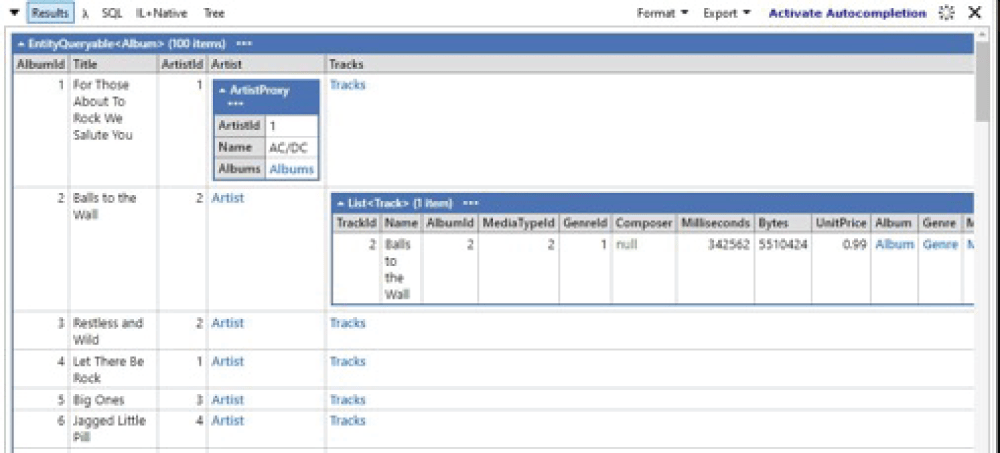This screenshot has height=453, width=1000.
Task: Open the Genre link in track row
Action: (940, 245)
